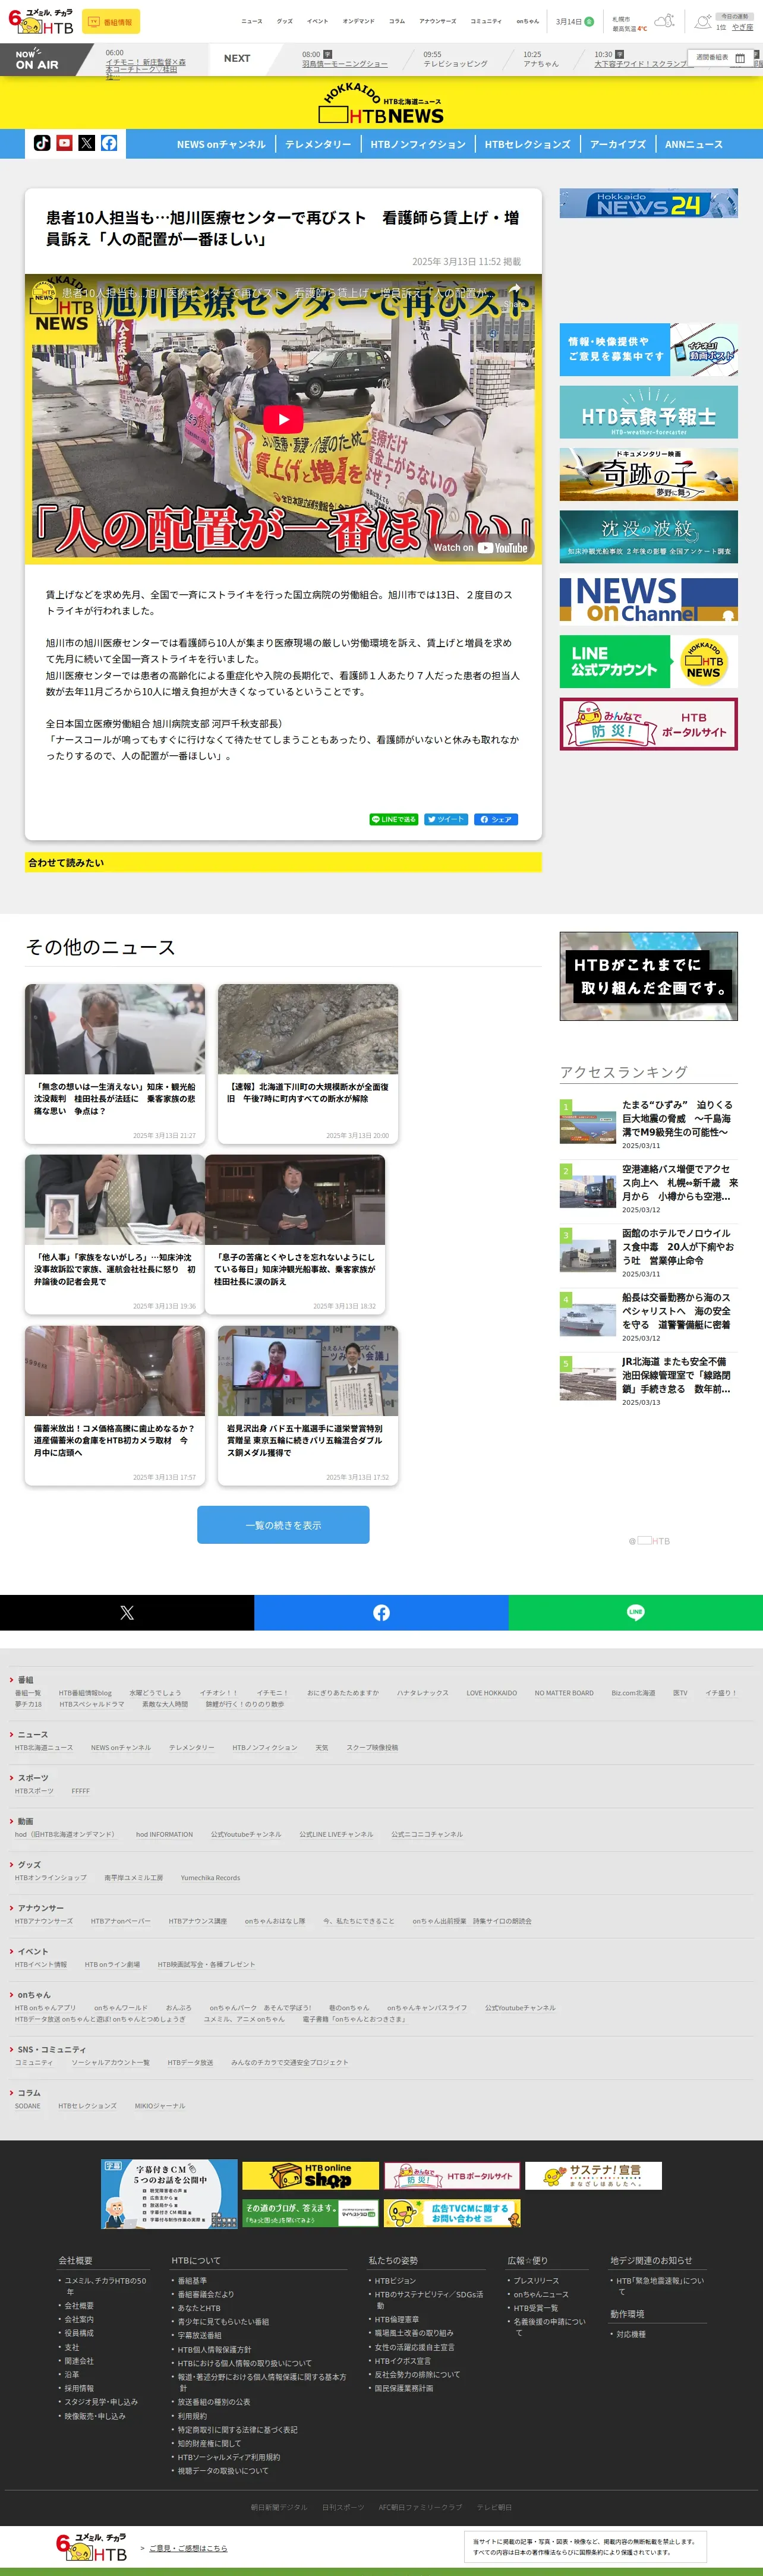This screenshot has width=763, height=2576.
Task: Open the YouTube icon in the blue bar
Action: coord(64,143)
